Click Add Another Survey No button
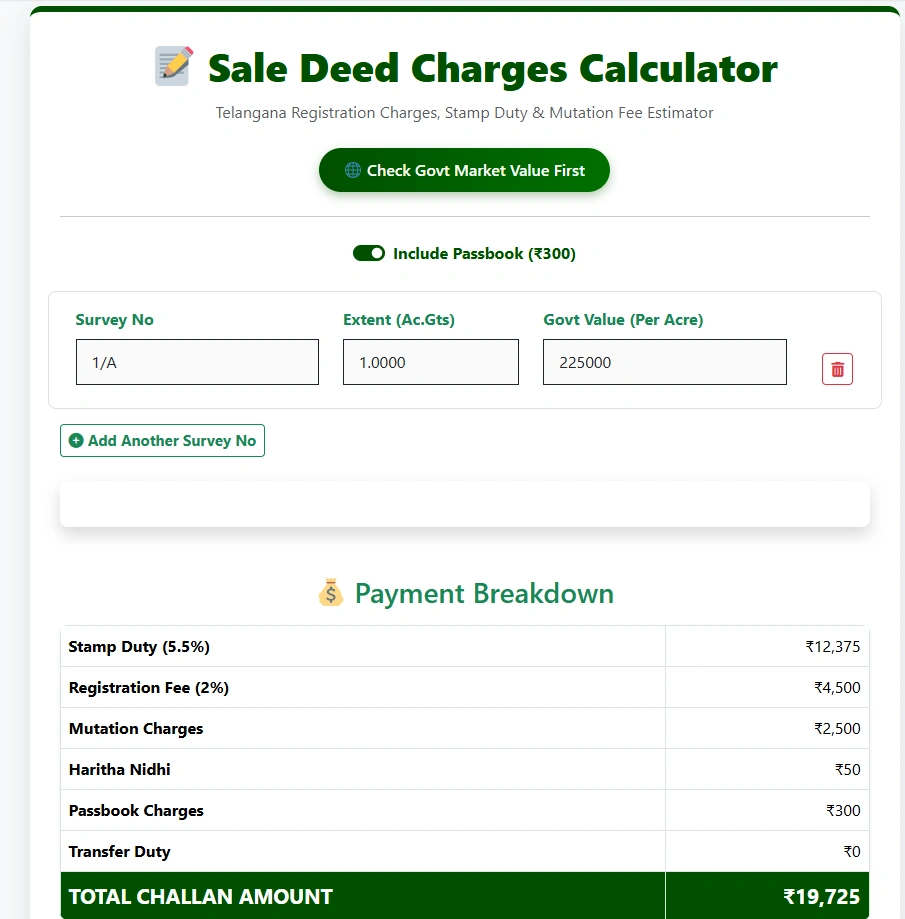Screen dimensions: 905x919 pyautogui.click(x=162, y=440)
